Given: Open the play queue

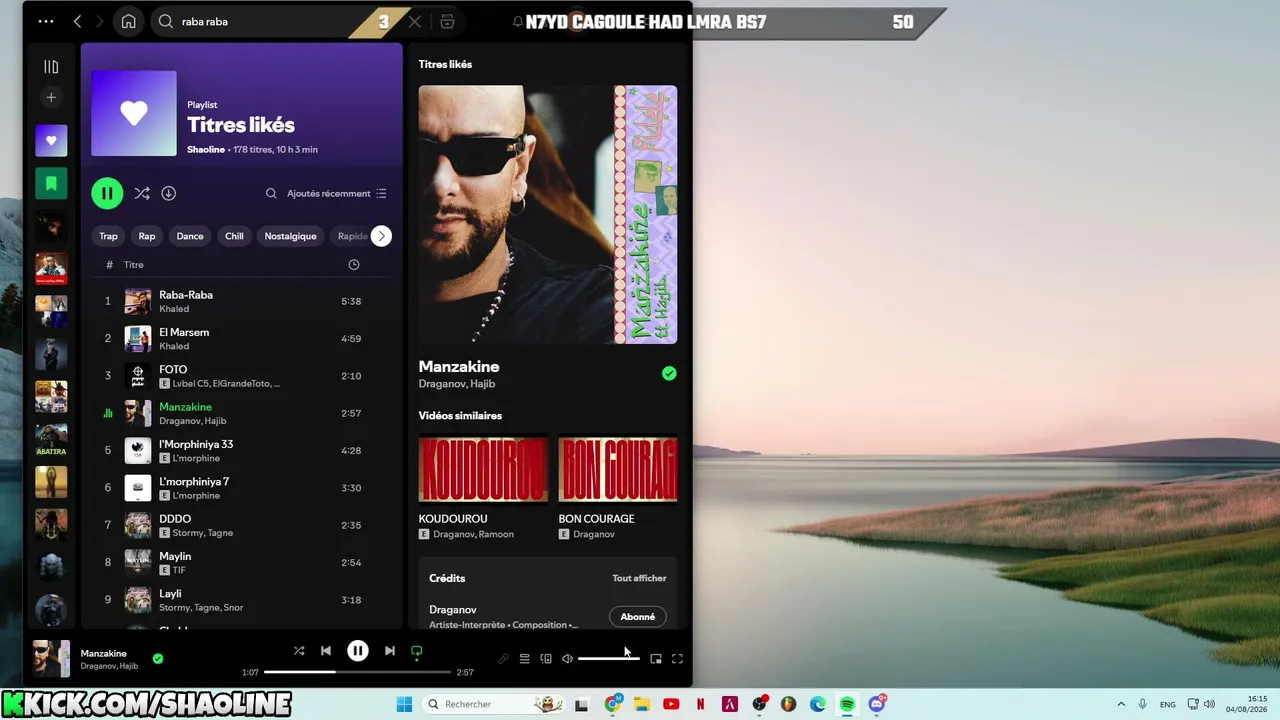Looking at the screenshot, I should (524, 659).
